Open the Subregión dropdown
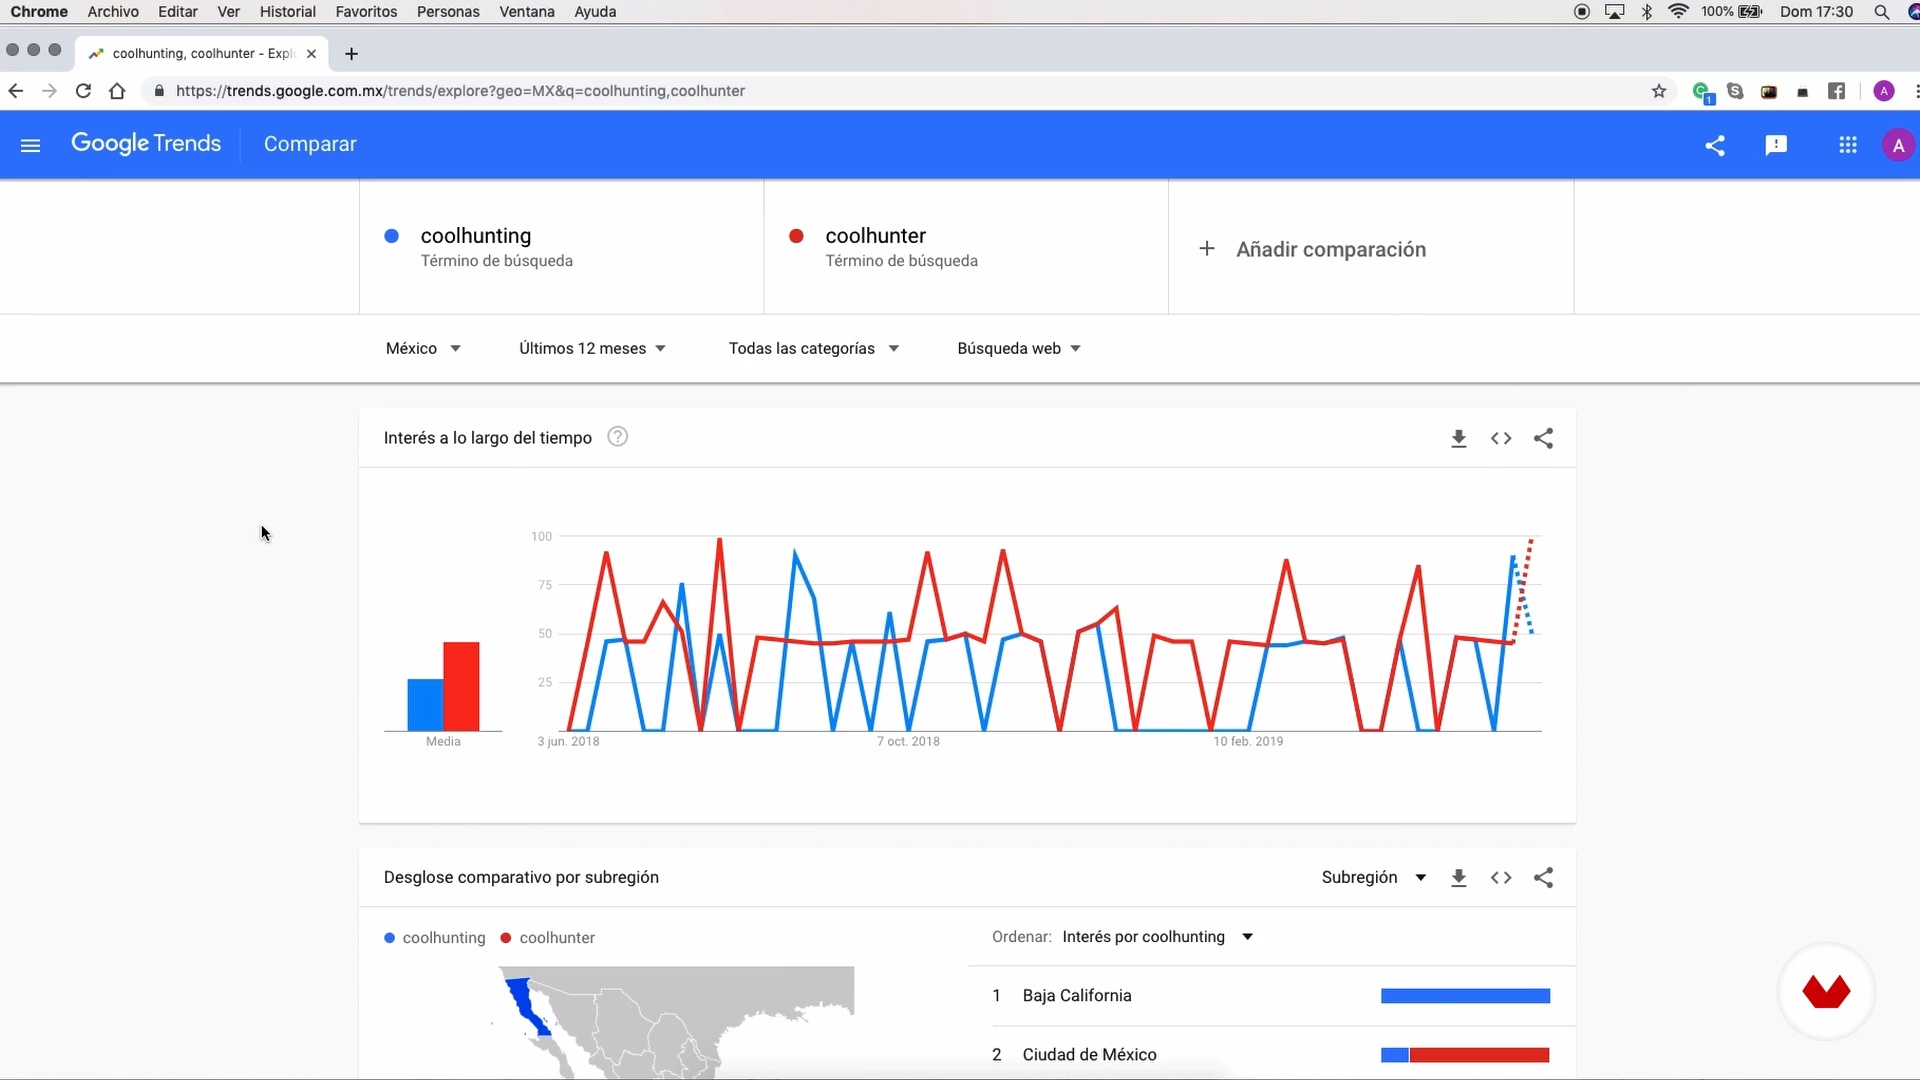The height and width of the screenshot is (1080, 1920). [x=1373, y=877]
